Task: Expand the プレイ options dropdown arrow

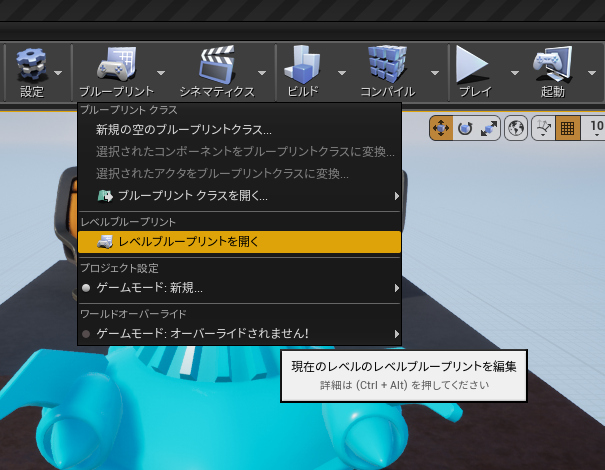Action: click(515, 73)
